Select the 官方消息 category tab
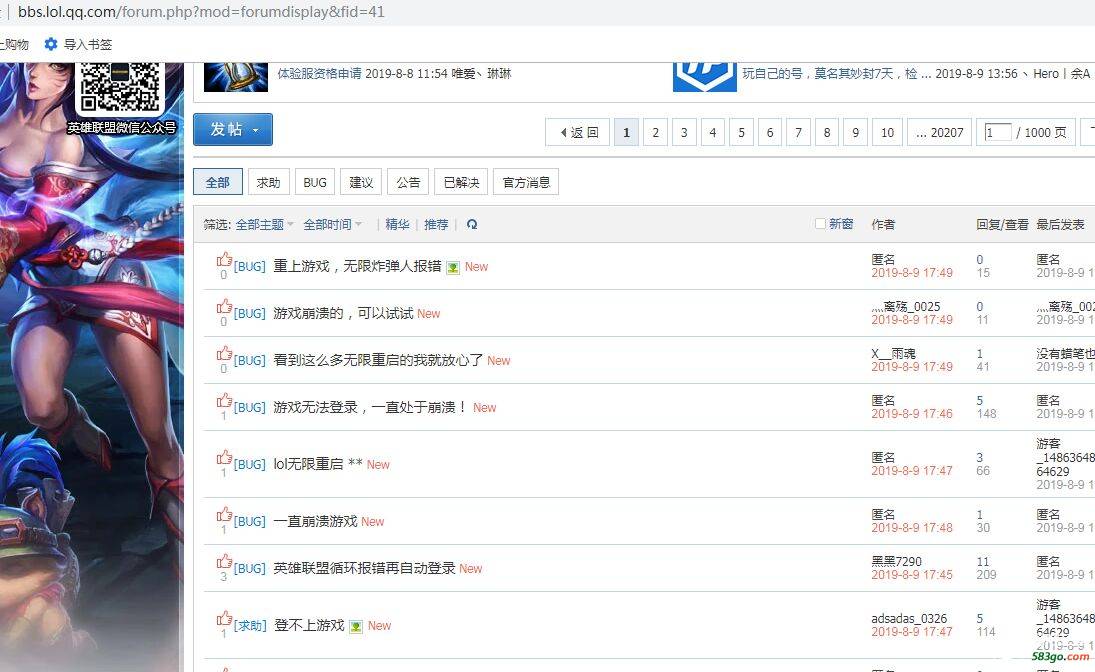Viewport: 1095px width, 672px height. point(526,182)
